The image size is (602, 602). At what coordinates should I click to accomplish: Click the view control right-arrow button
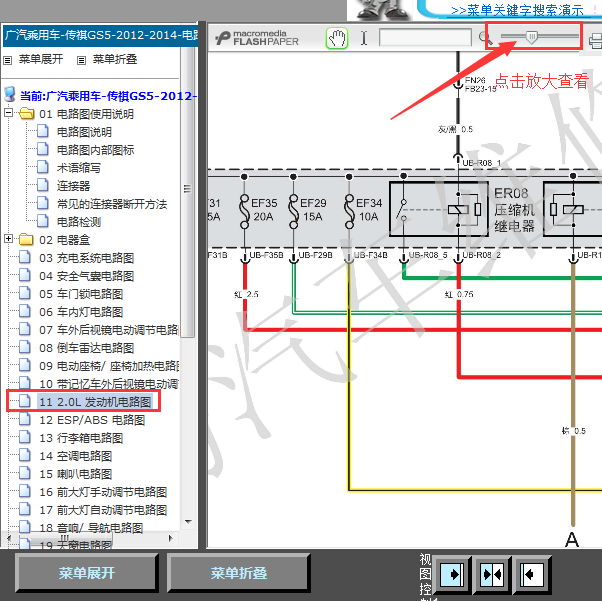(453, 574)
